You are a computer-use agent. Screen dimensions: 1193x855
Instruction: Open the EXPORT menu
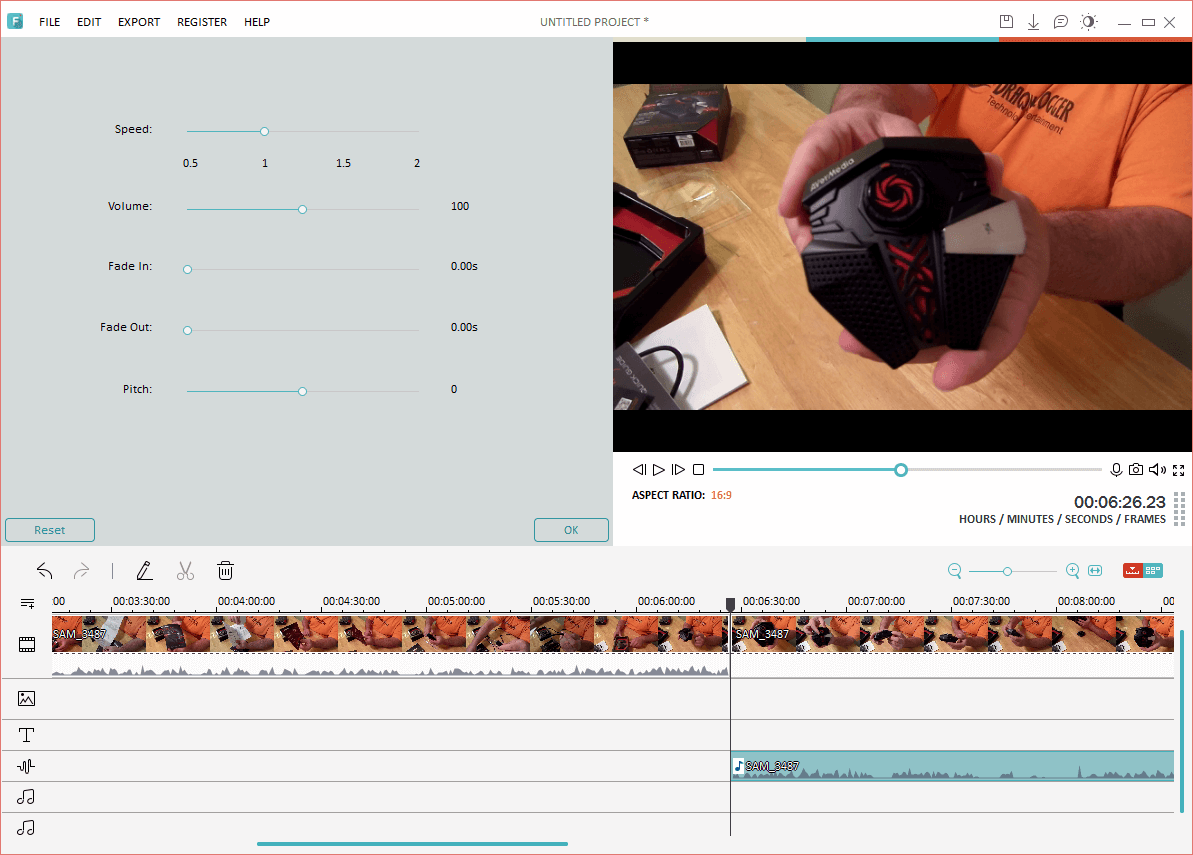point(139,22)
